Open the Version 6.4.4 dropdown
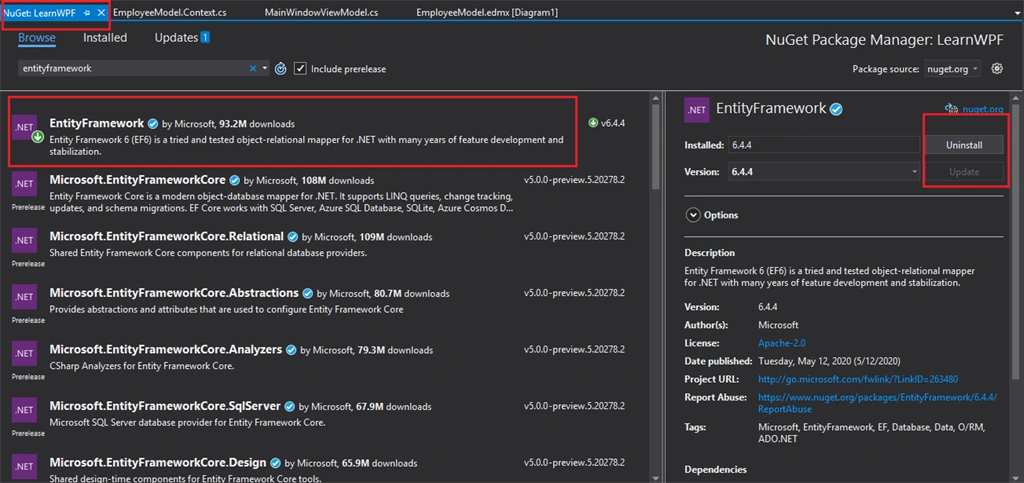Image resolution: width=1024 pixels, height=483 pixels. (824, 172)
